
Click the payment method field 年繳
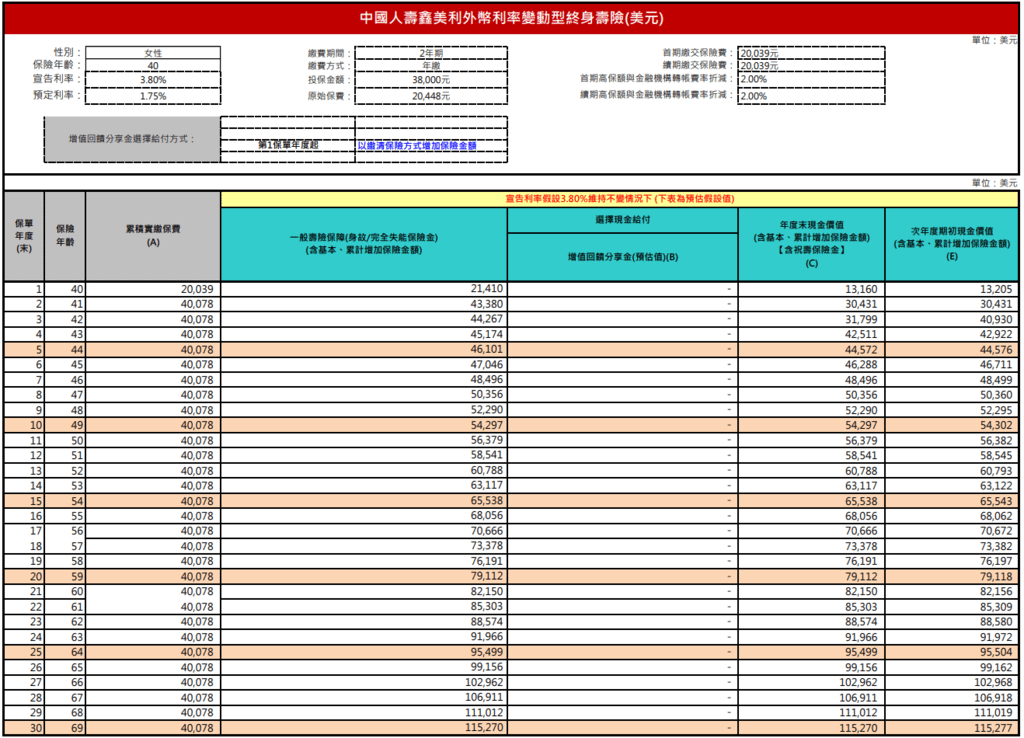[431, 65]
